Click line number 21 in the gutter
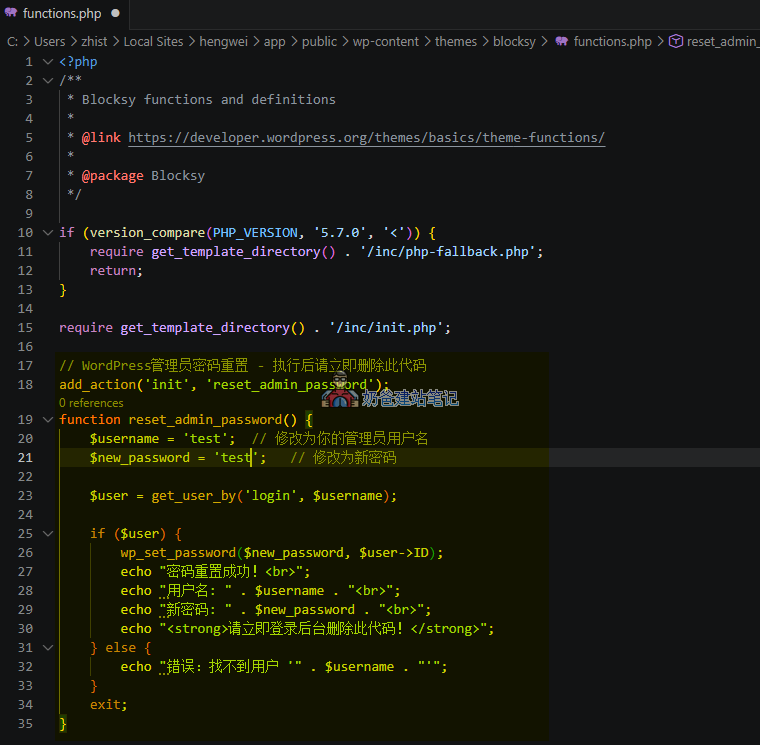760x745 pixels. [25, 457]
